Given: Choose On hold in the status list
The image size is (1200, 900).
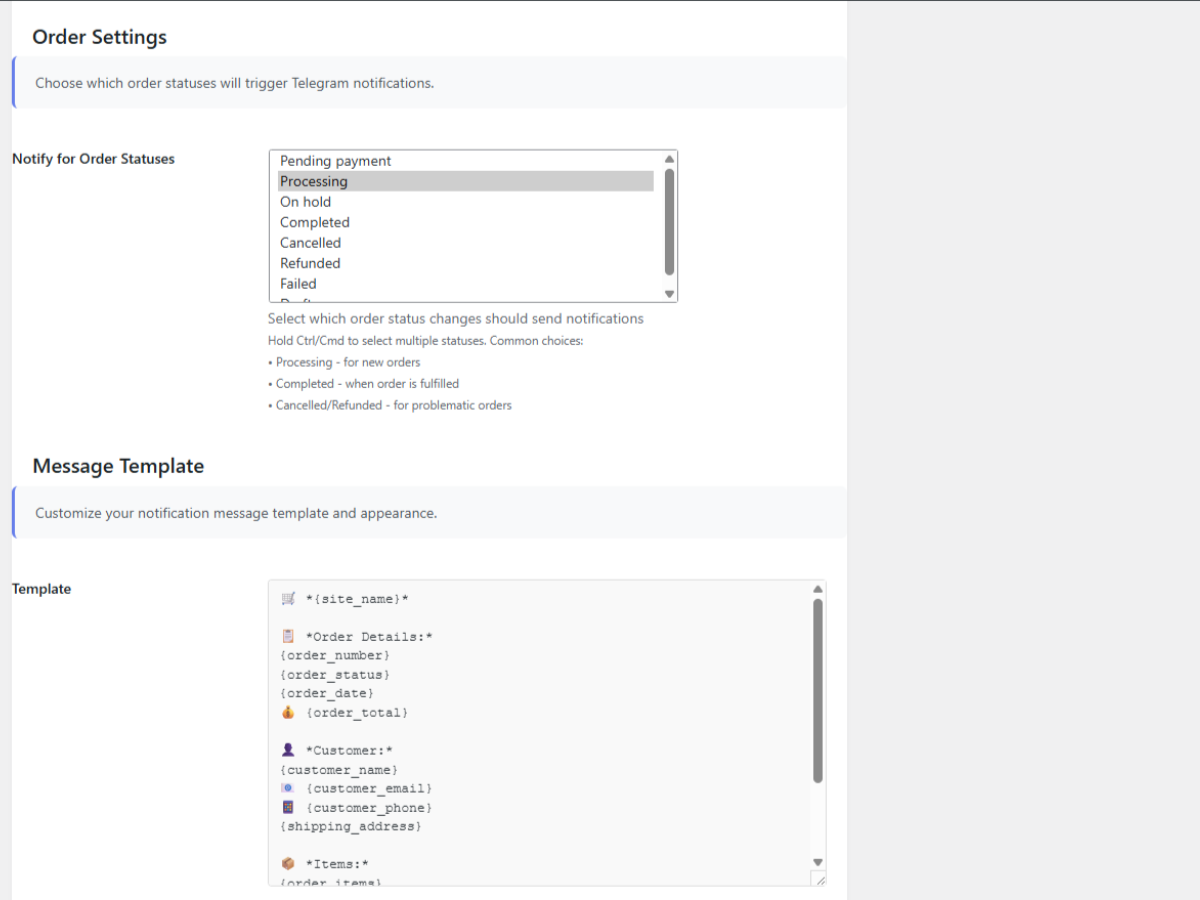Looking at the screenshot, I should [305, 202].
